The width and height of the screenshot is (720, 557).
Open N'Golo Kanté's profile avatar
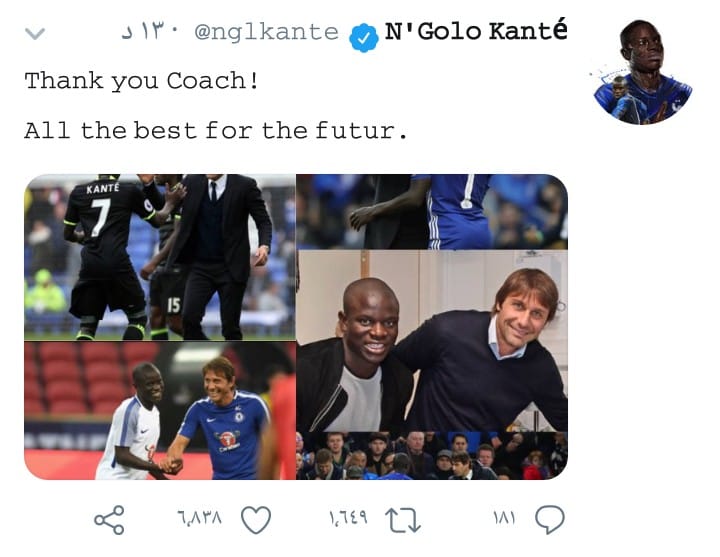643,72
